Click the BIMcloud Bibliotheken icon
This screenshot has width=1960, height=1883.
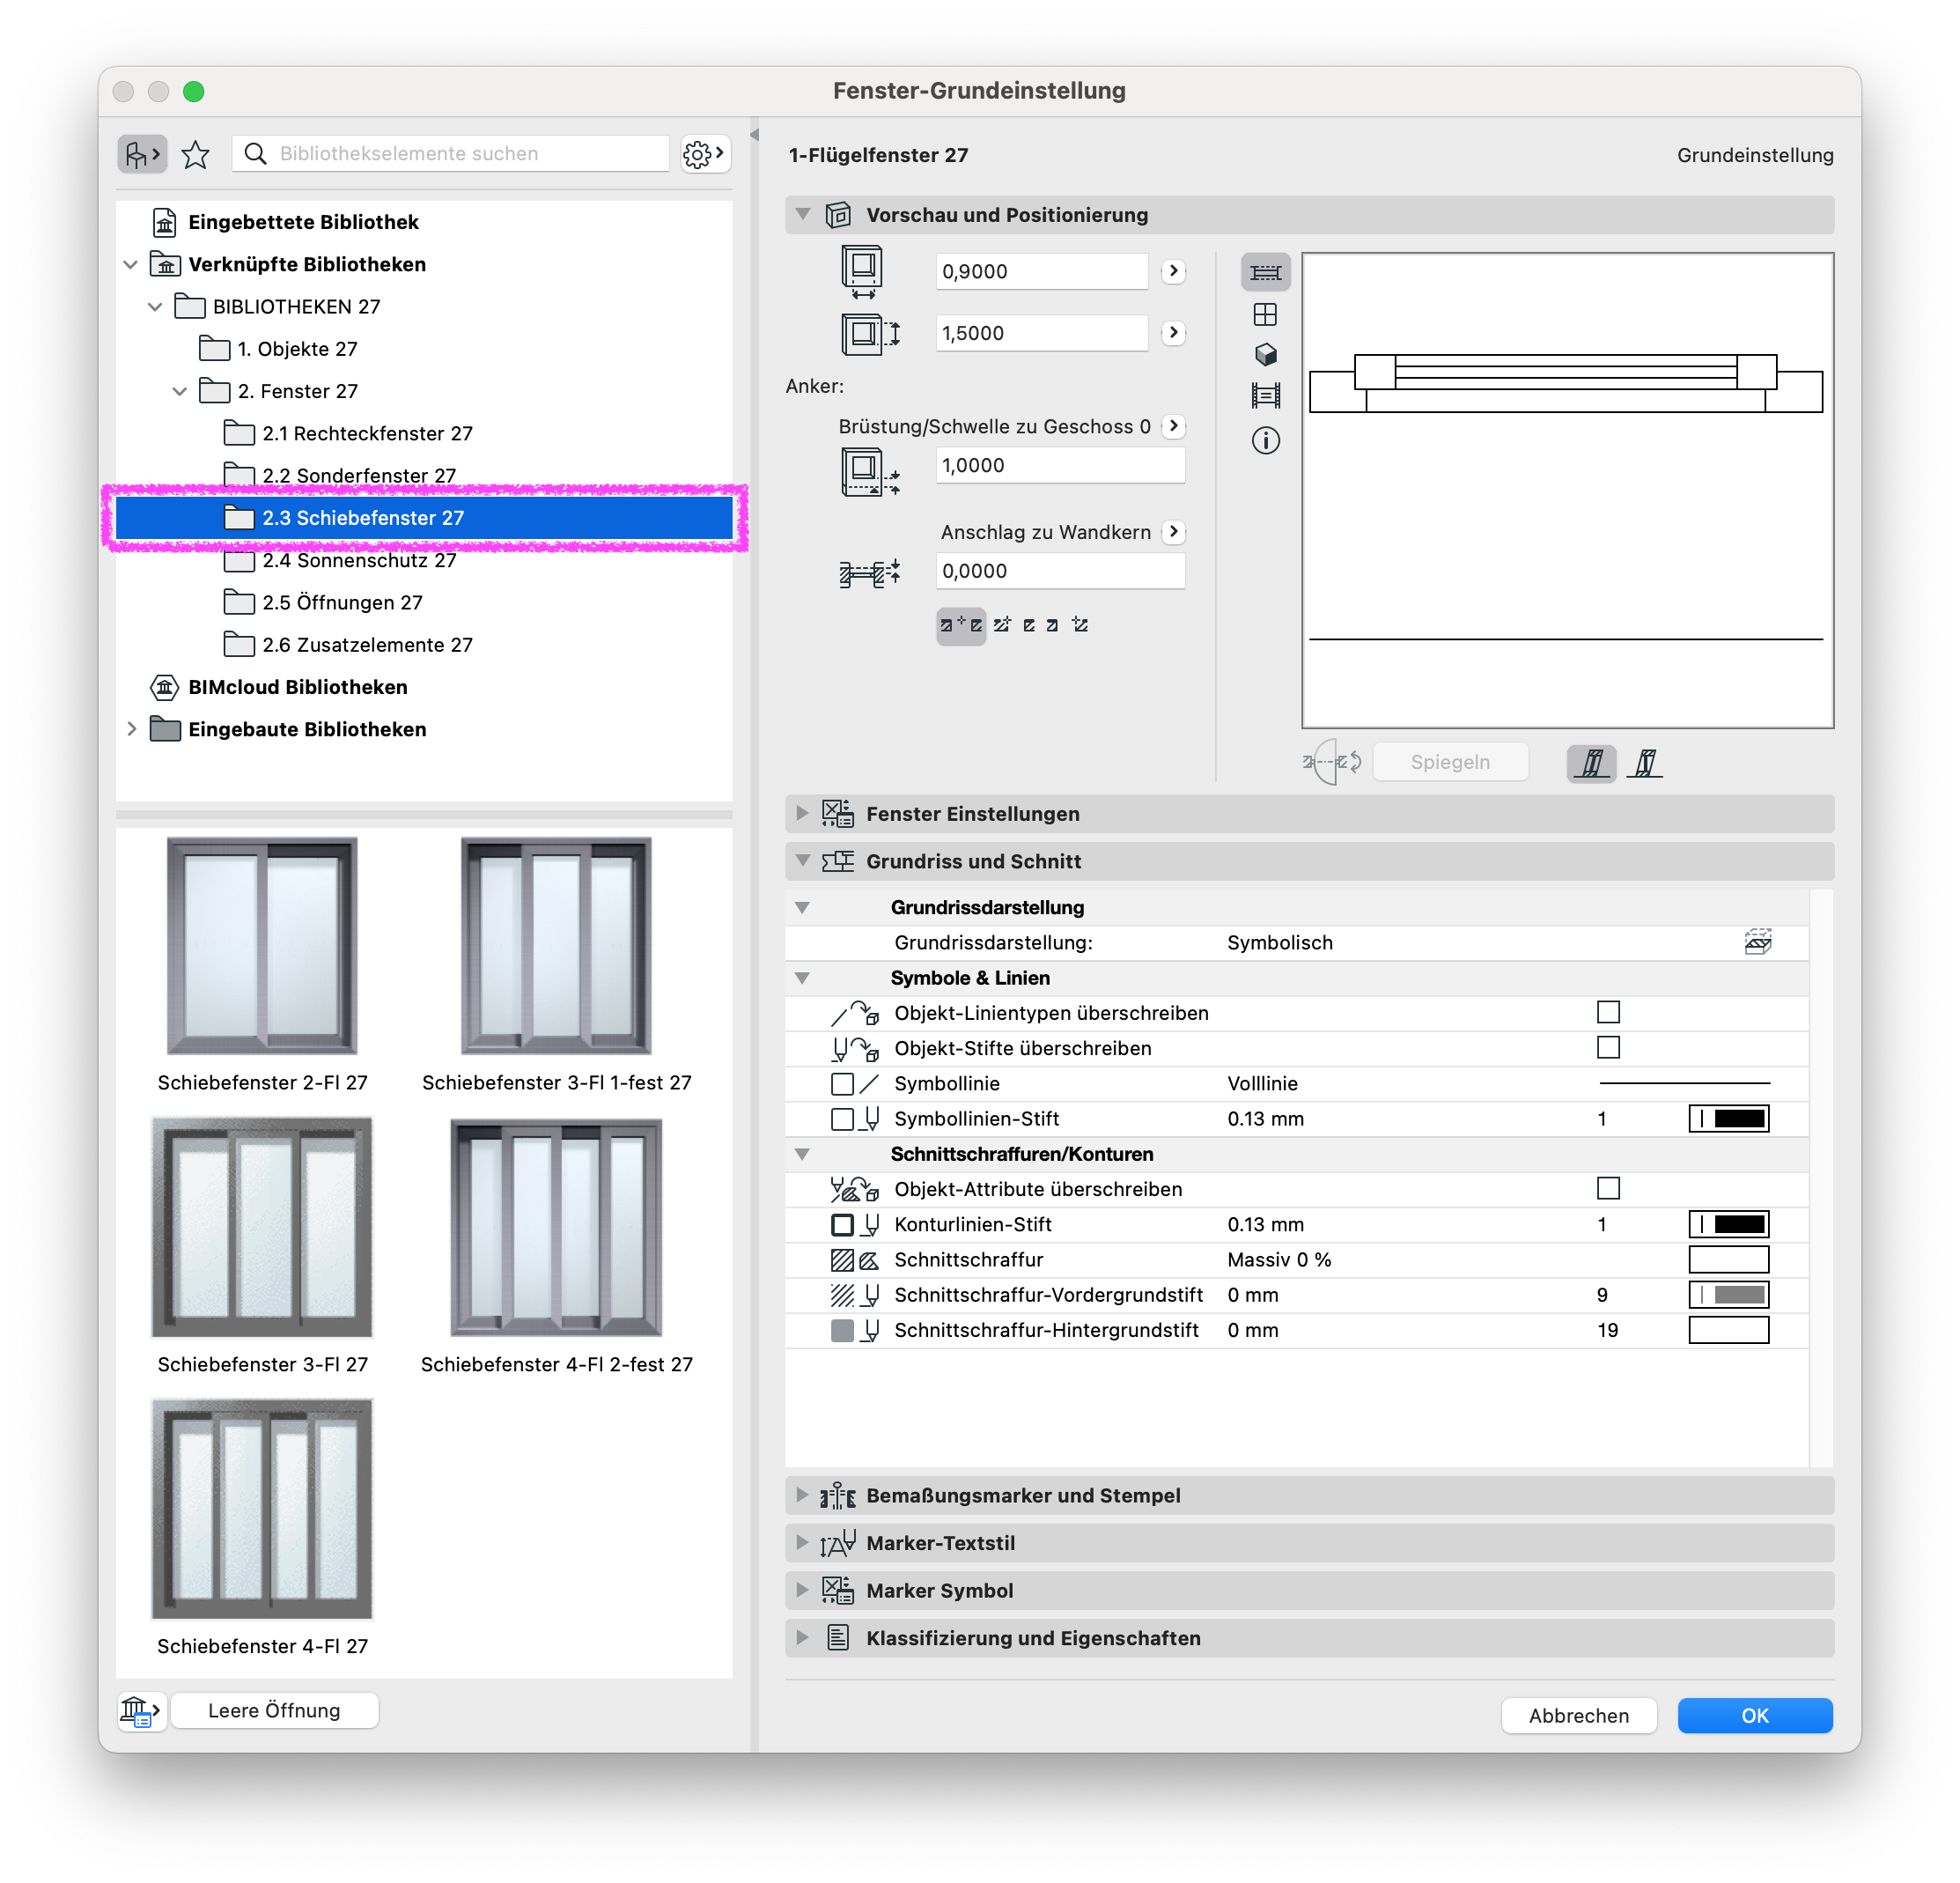[165, 687]
